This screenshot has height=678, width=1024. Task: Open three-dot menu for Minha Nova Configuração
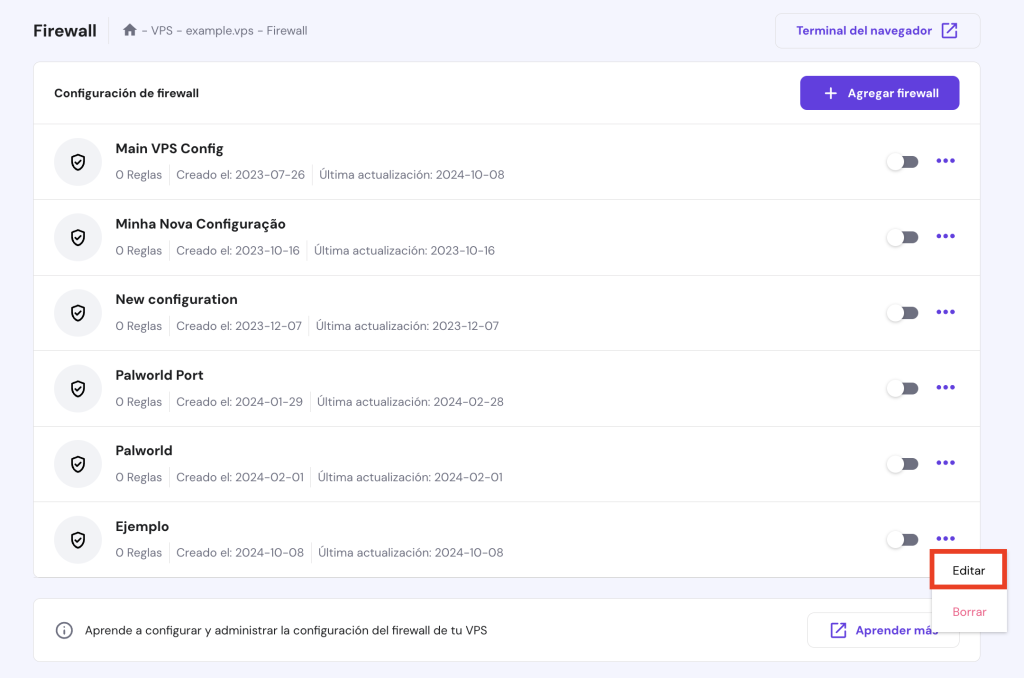coord(945,237)
